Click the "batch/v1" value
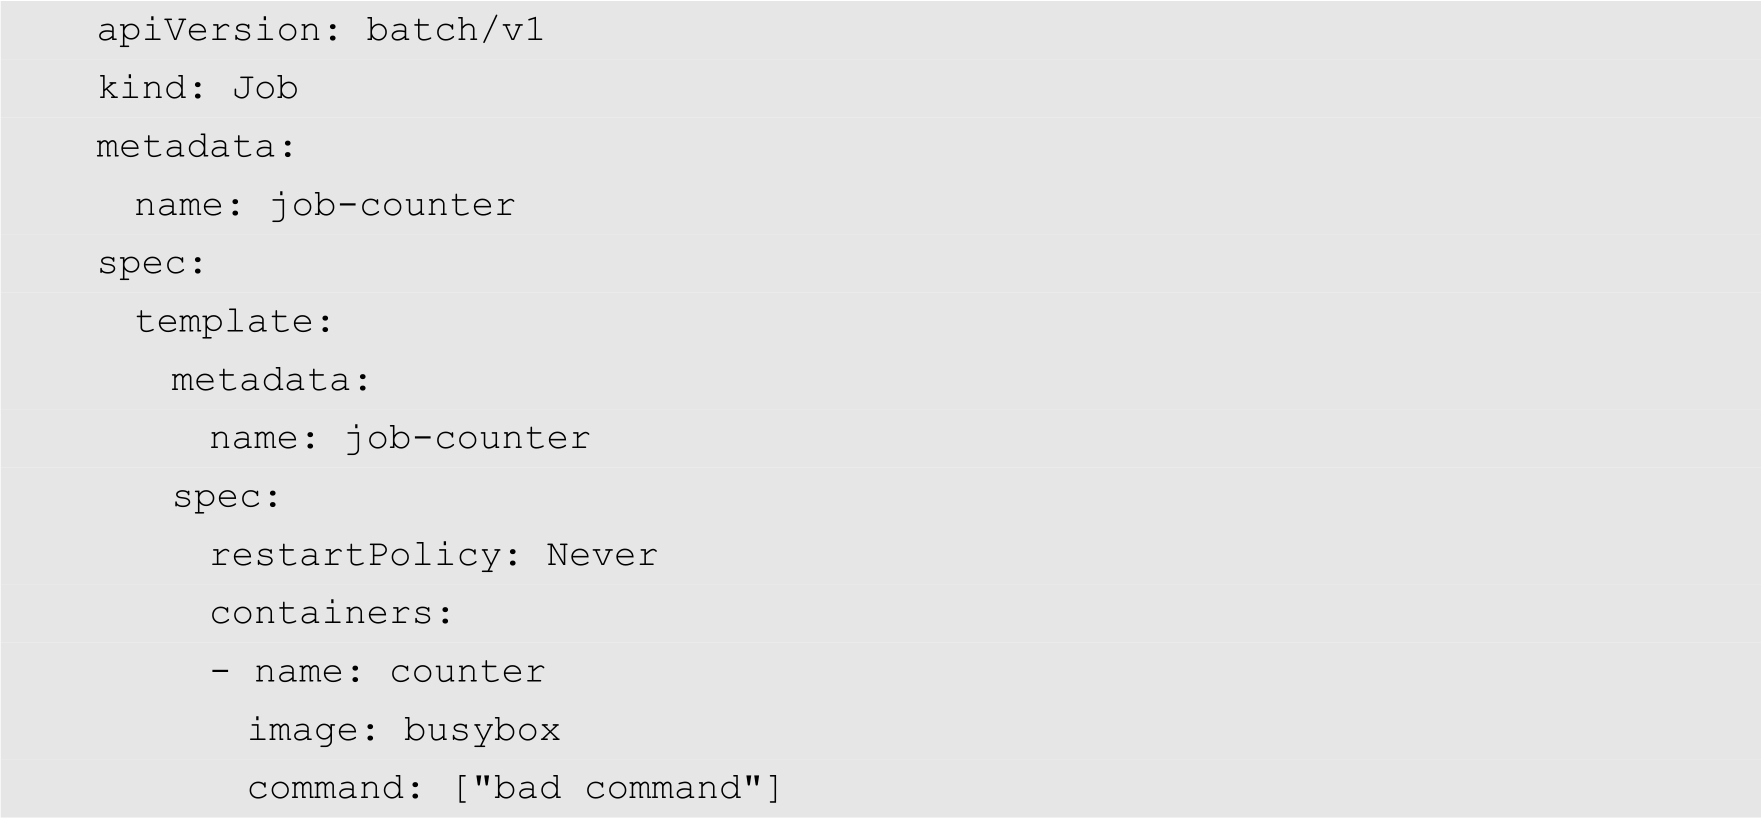This screenshot has height=818, width=1761. click(455, 30)
